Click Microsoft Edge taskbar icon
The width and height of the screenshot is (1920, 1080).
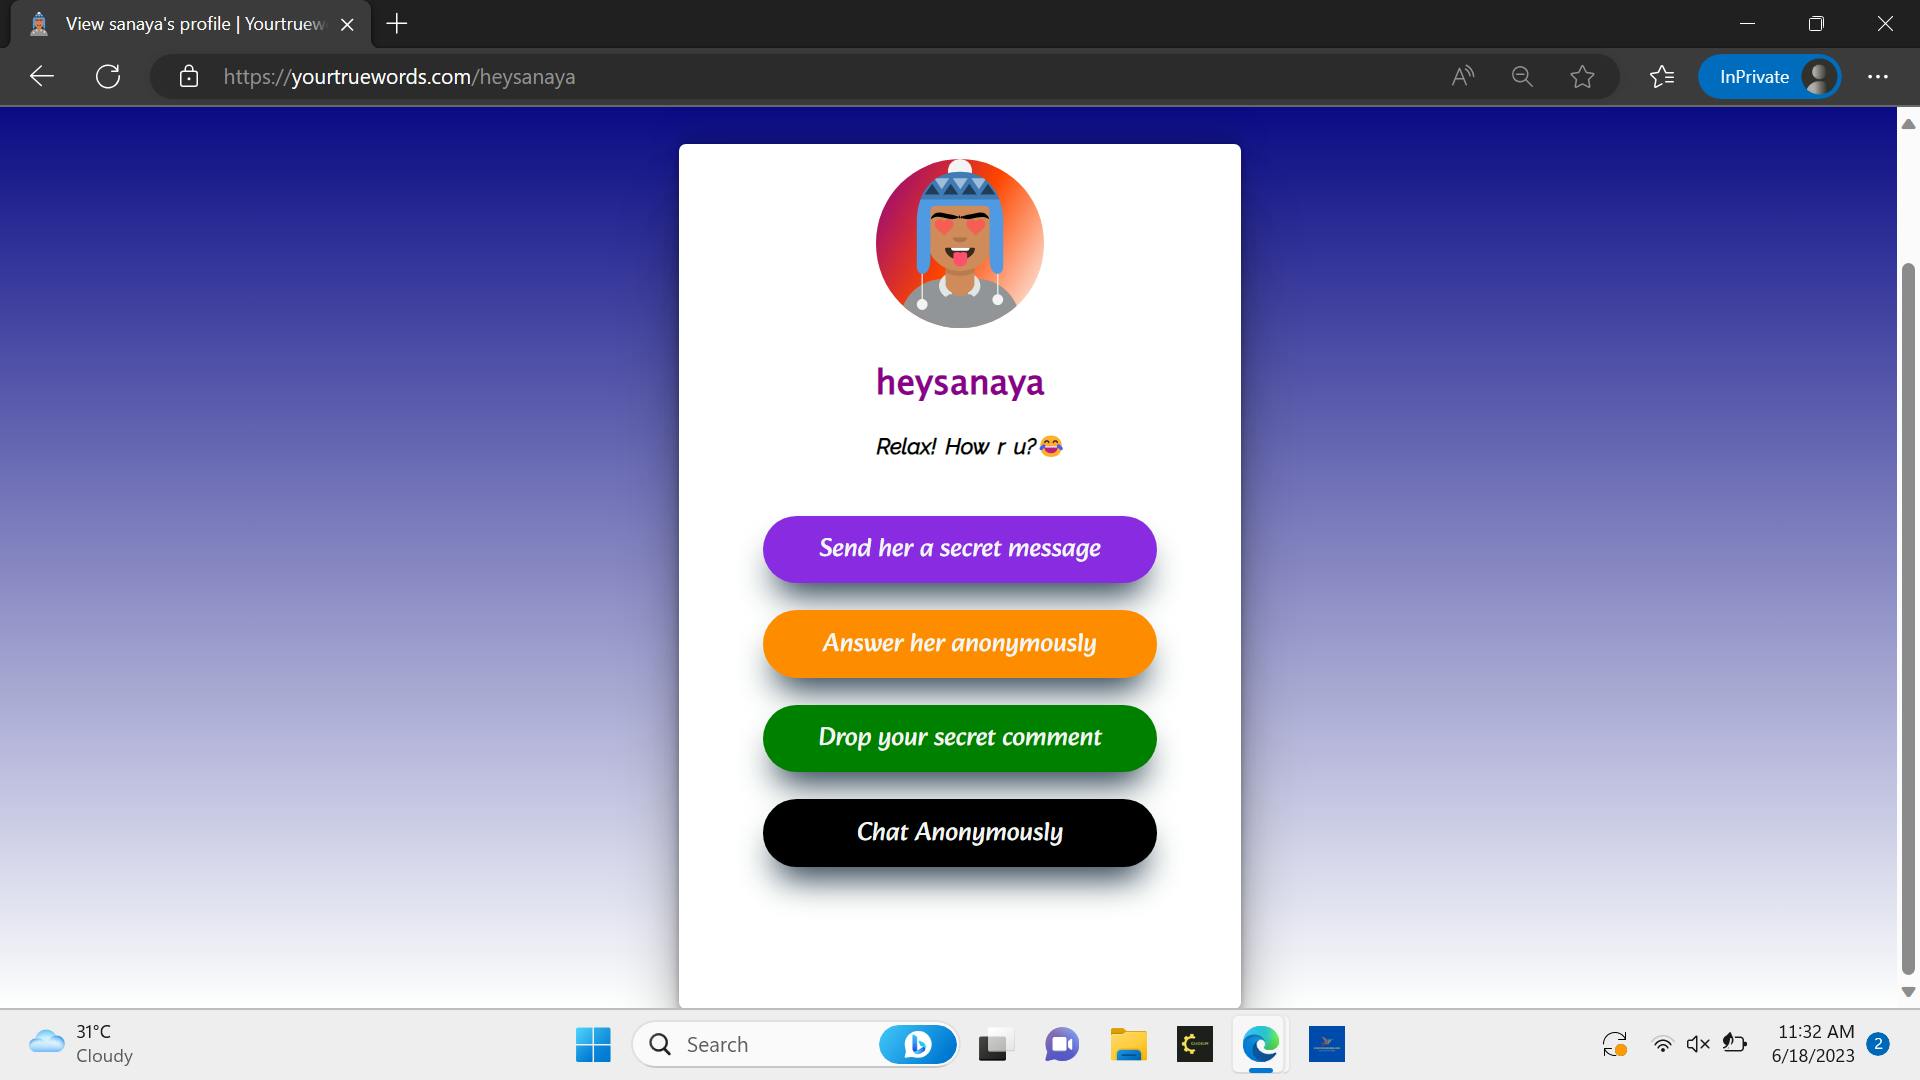(1261, 1045)
